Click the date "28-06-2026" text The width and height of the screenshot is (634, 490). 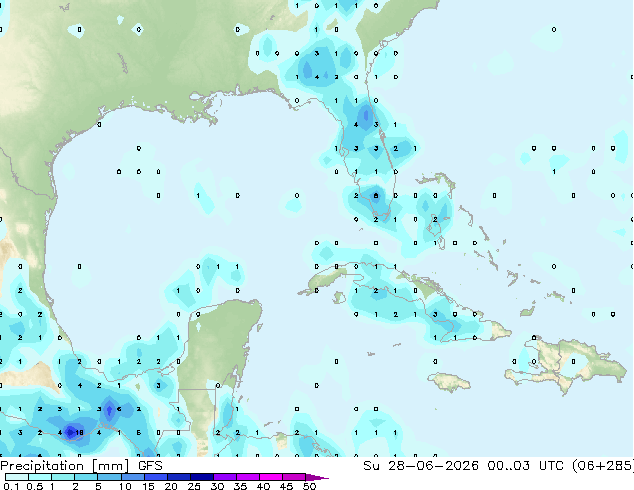tap(433, 466)
